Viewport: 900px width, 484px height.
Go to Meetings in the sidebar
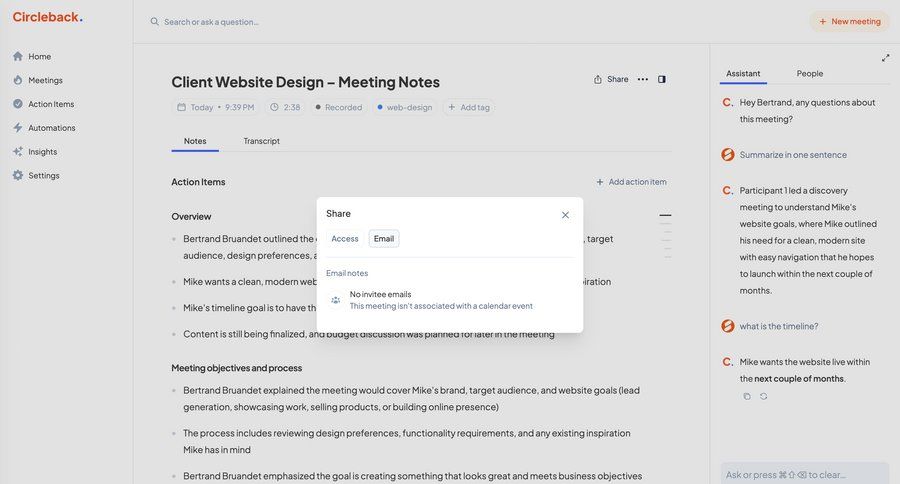coord(44,80)
